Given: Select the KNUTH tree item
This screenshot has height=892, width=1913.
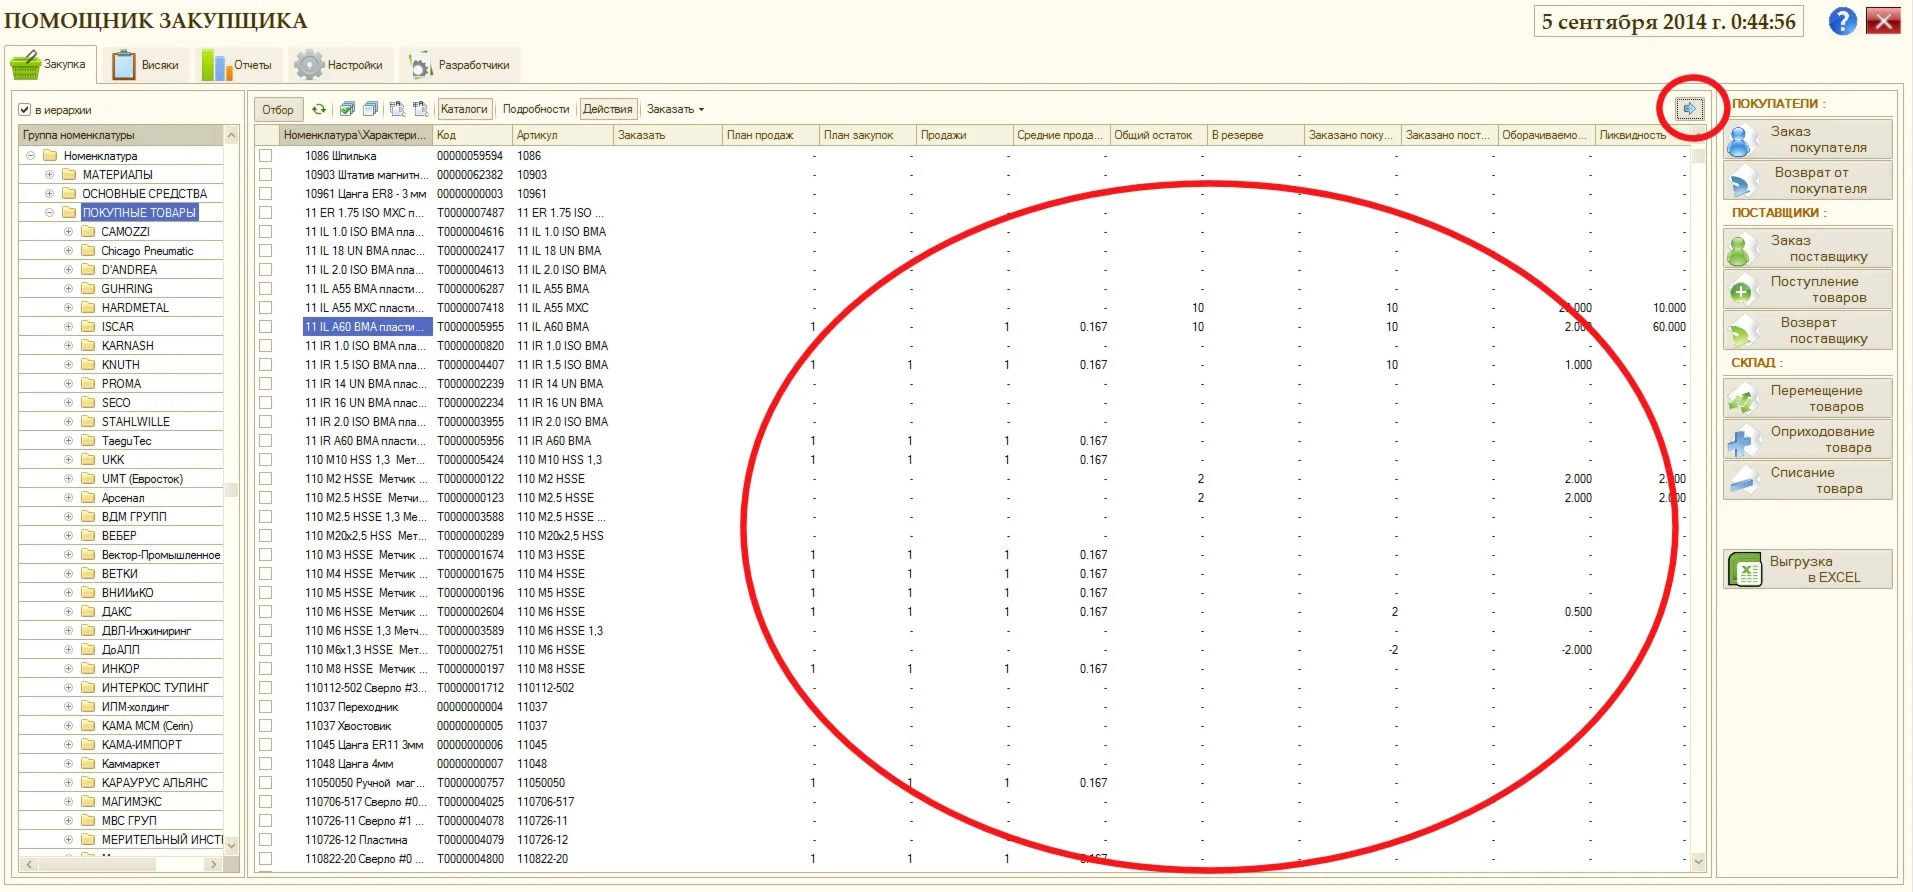Looking at the screenshot, I should (120, 364).
